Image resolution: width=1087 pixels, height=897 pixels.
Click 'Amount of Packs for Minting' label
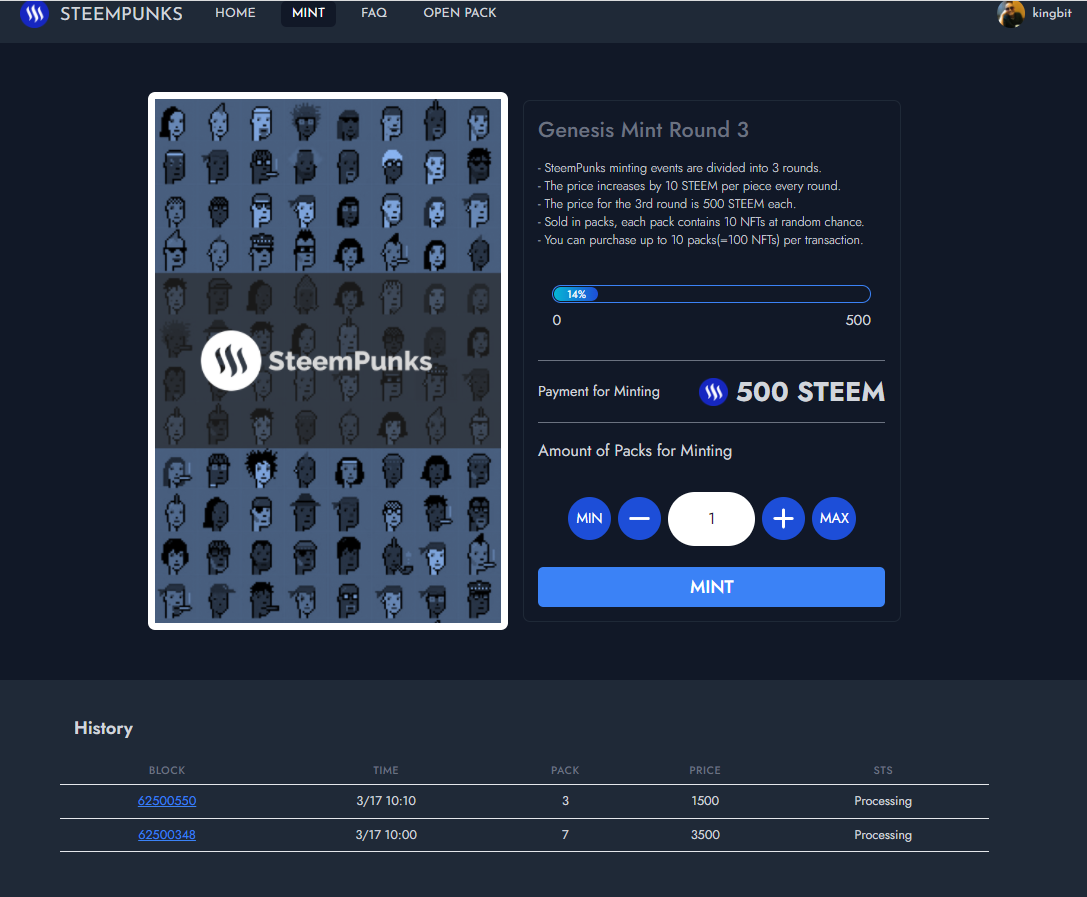[635, 451]
